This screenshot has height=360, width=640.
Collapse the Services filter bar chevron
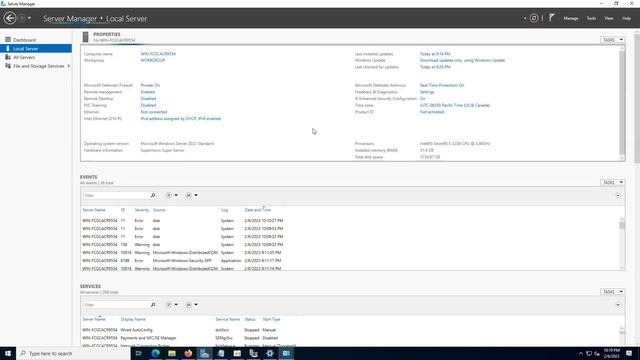tap(618, 305)
